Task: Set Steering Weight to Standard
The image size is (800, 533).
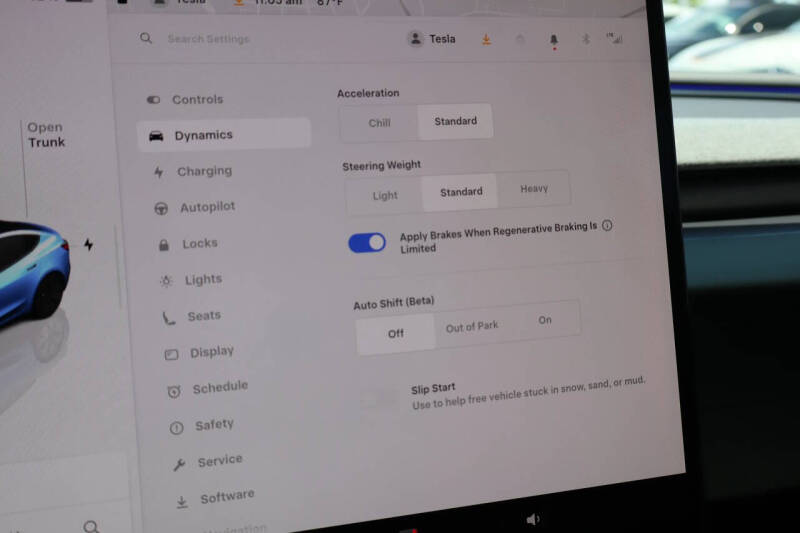Action: tap(461, 192)
